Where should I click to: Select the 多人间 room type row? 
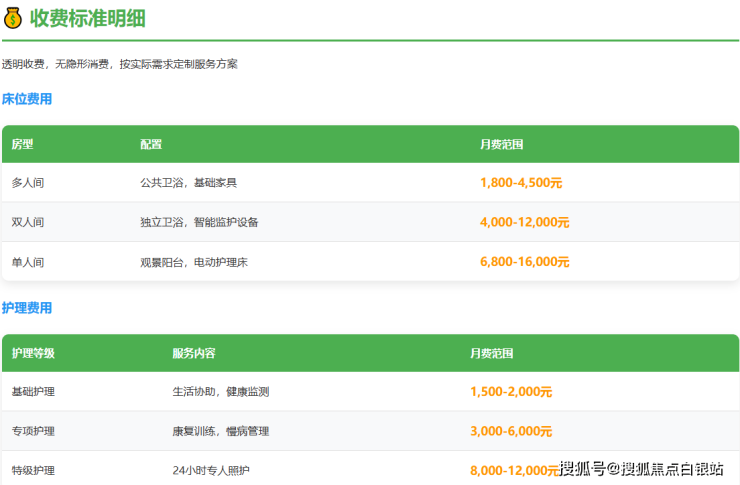pyautogui.click(x=28, y=183)
